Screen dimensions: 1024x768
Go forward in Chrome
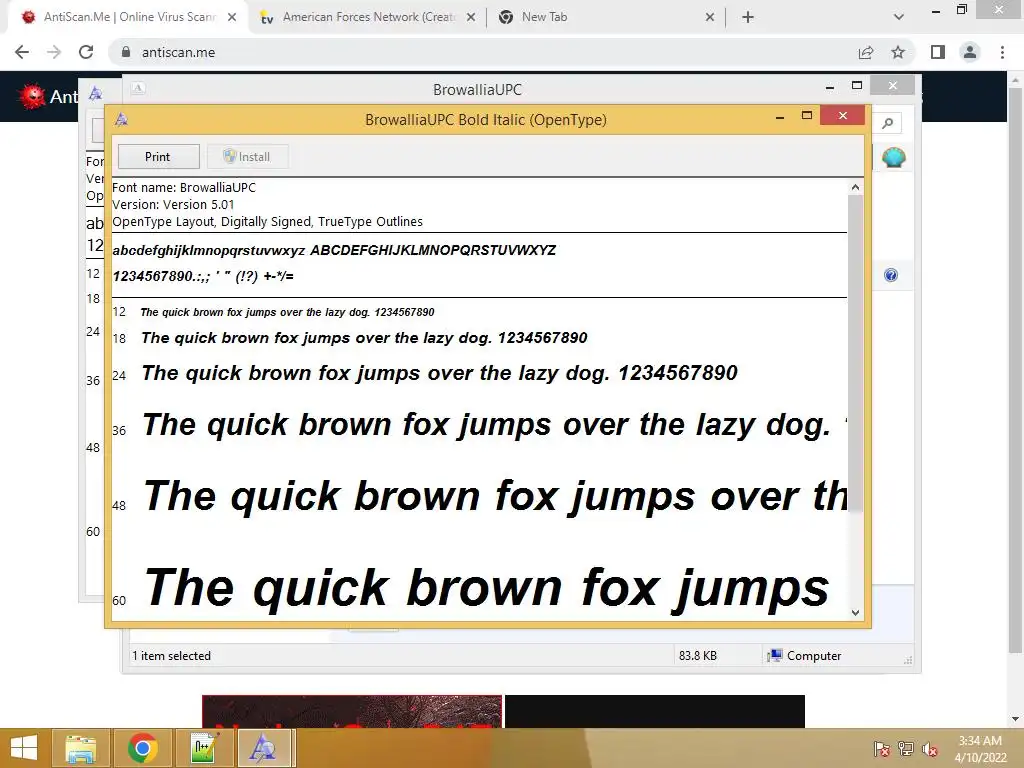point(54,52)
